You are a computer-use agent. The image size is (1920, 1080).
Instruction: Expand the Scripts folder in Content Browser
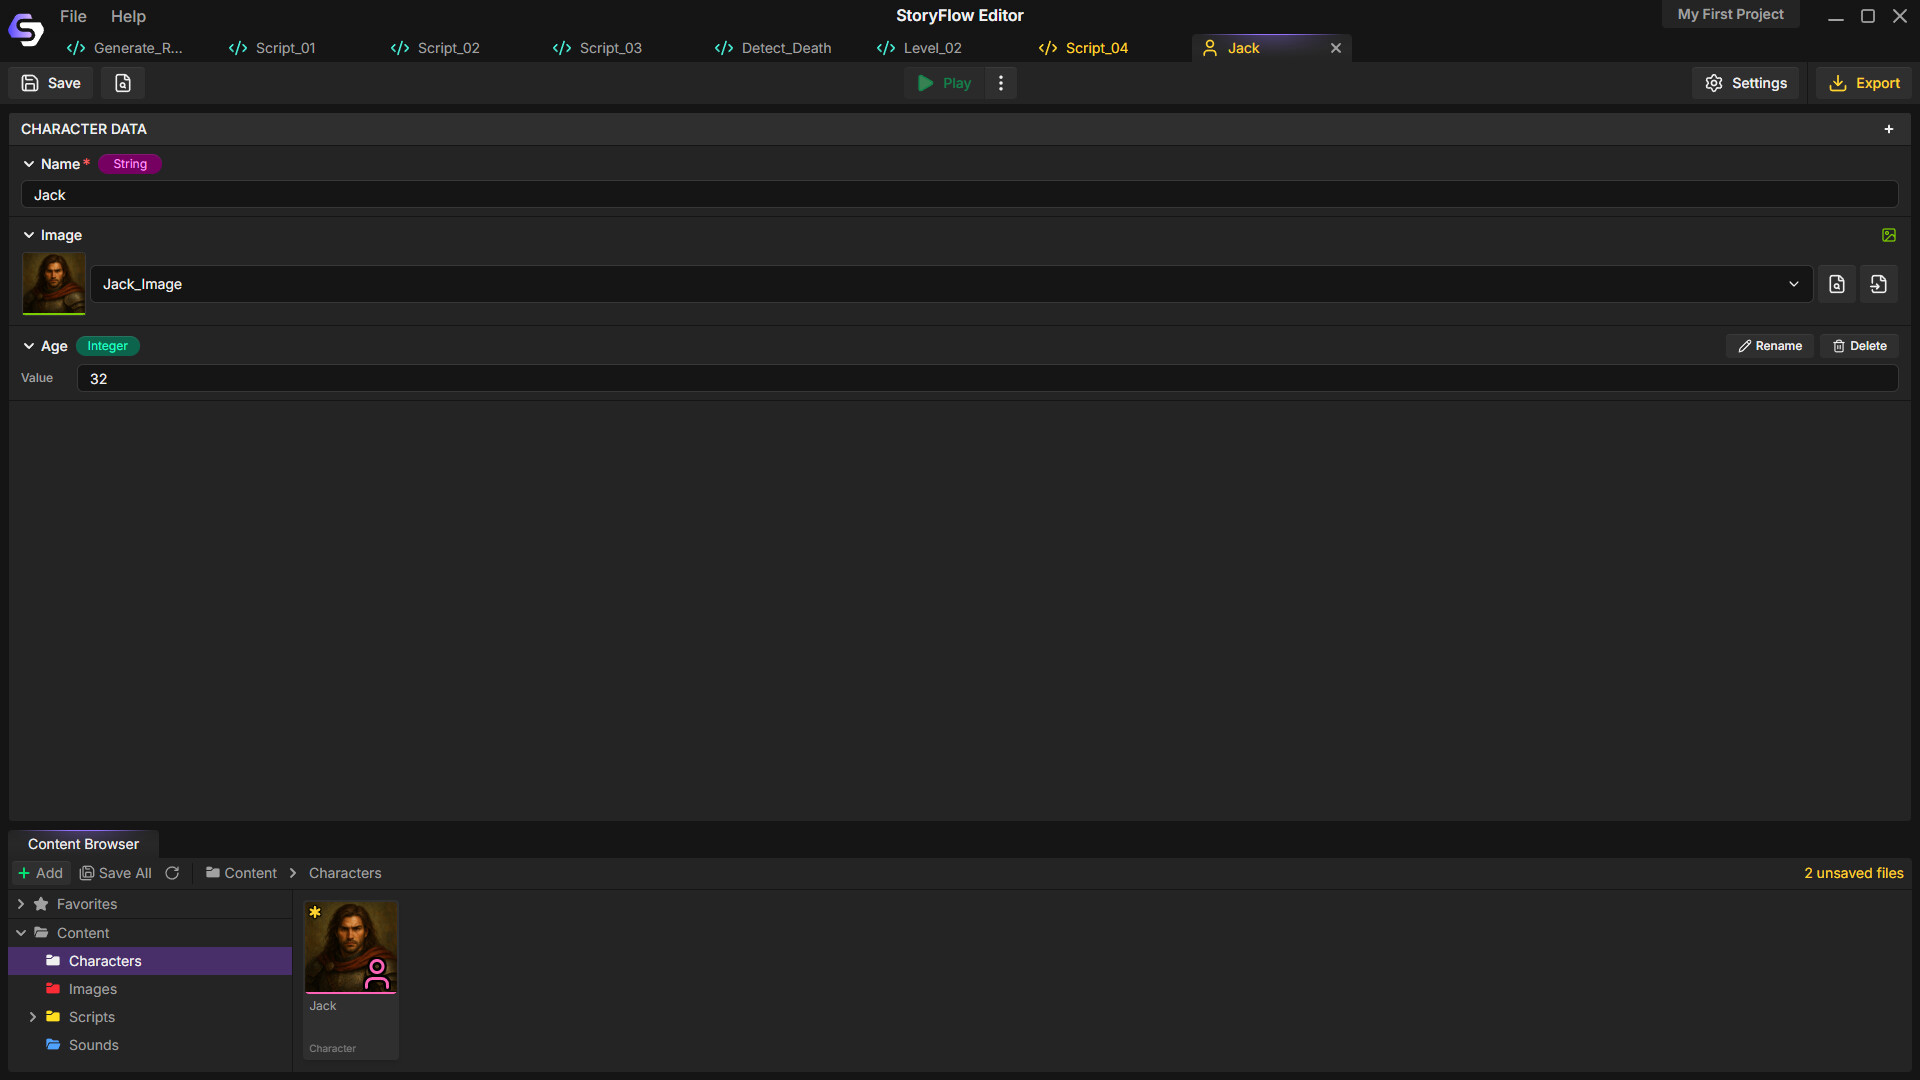pyautogui.click(x=31, y=1016)
